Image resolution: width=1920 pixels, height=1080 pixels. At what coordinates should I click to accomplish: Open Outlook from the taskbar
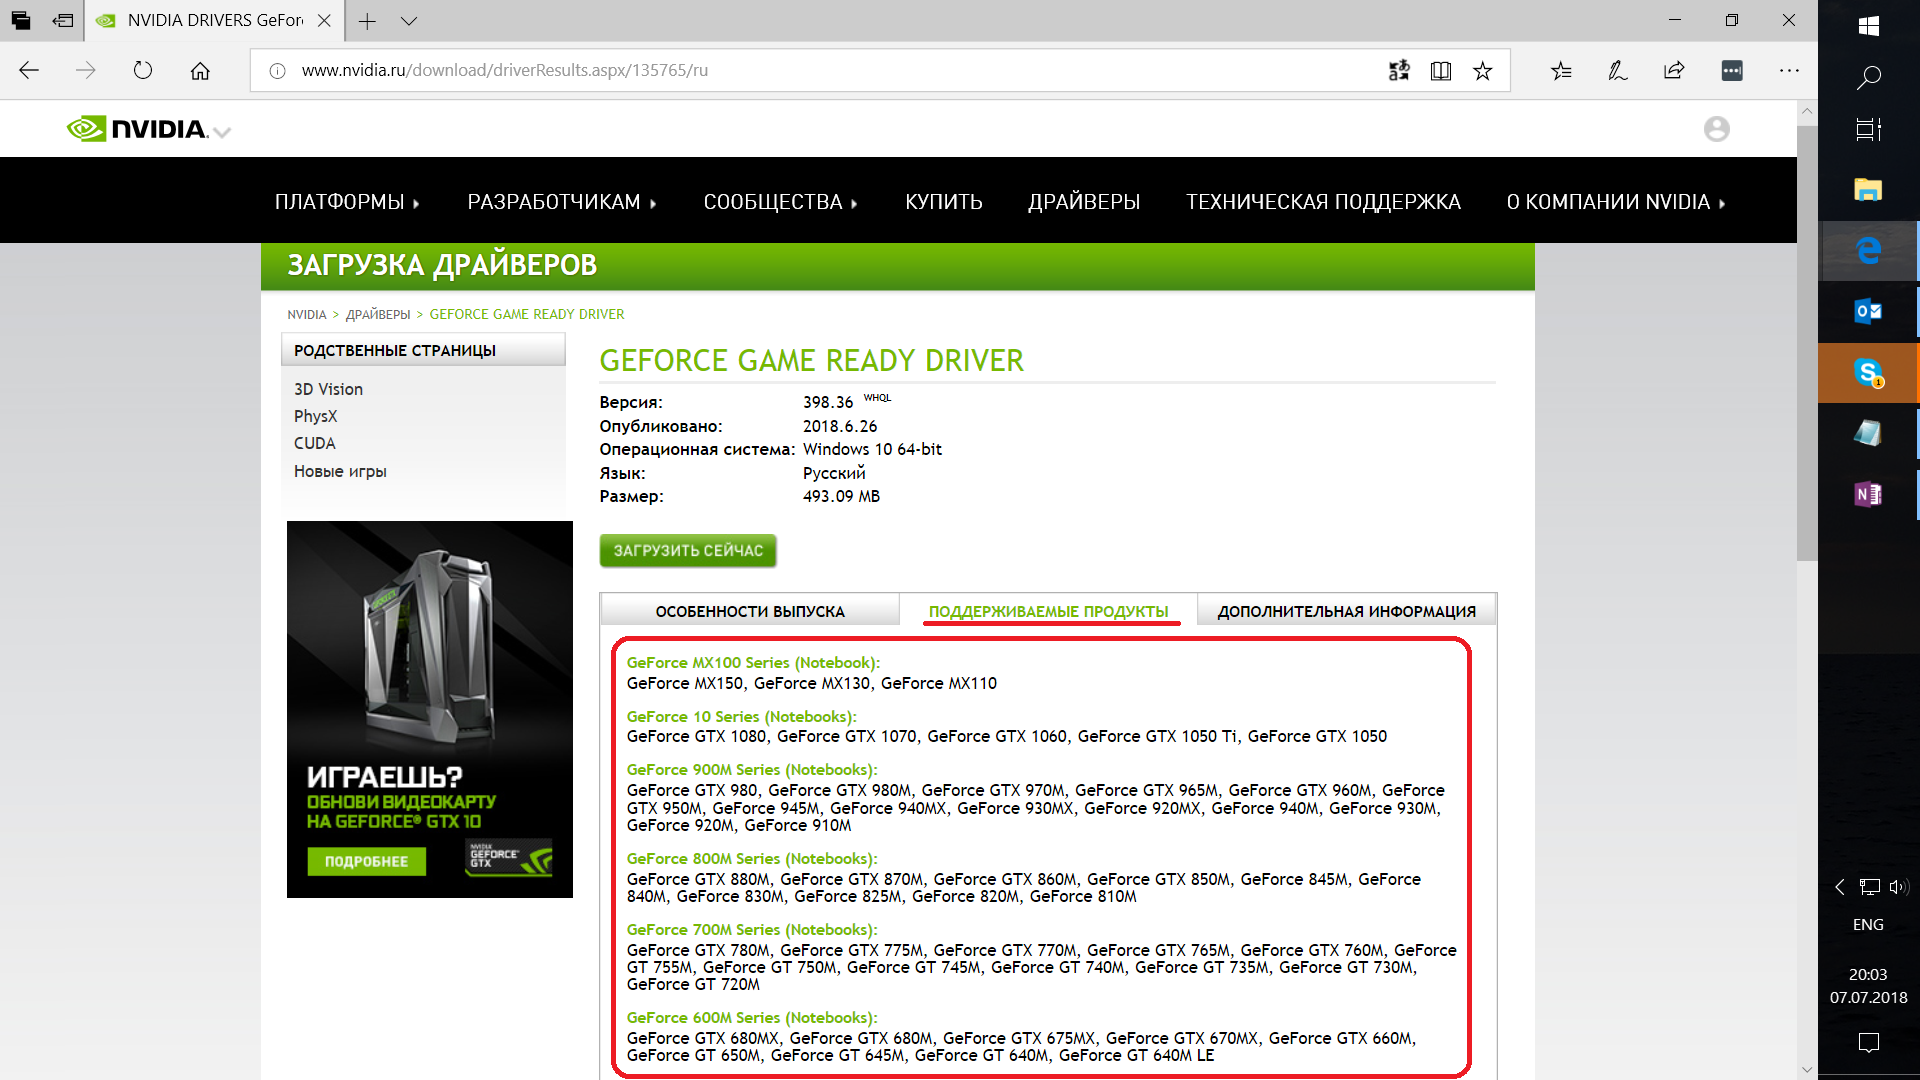tap(1868, 311)
